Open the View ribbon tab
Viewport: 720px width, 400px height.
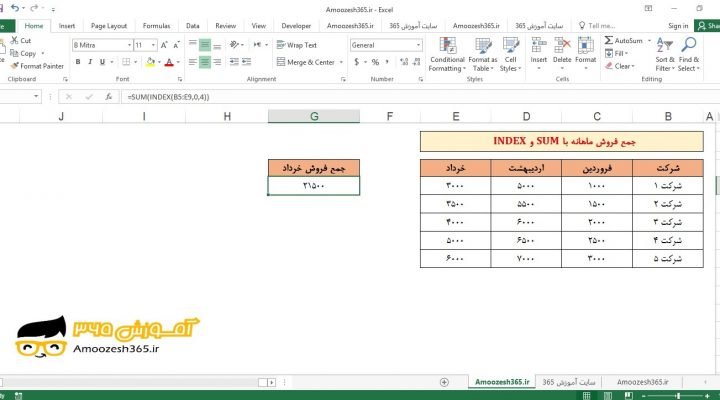259,26
